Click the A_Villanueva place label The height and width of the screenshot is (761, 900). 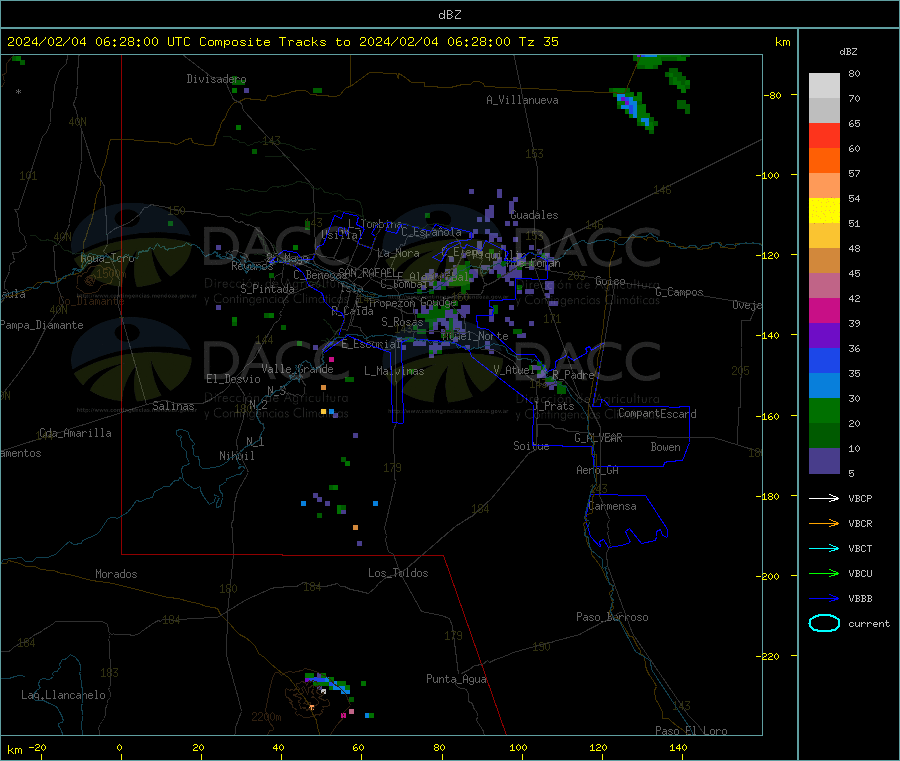coord(522,100)
